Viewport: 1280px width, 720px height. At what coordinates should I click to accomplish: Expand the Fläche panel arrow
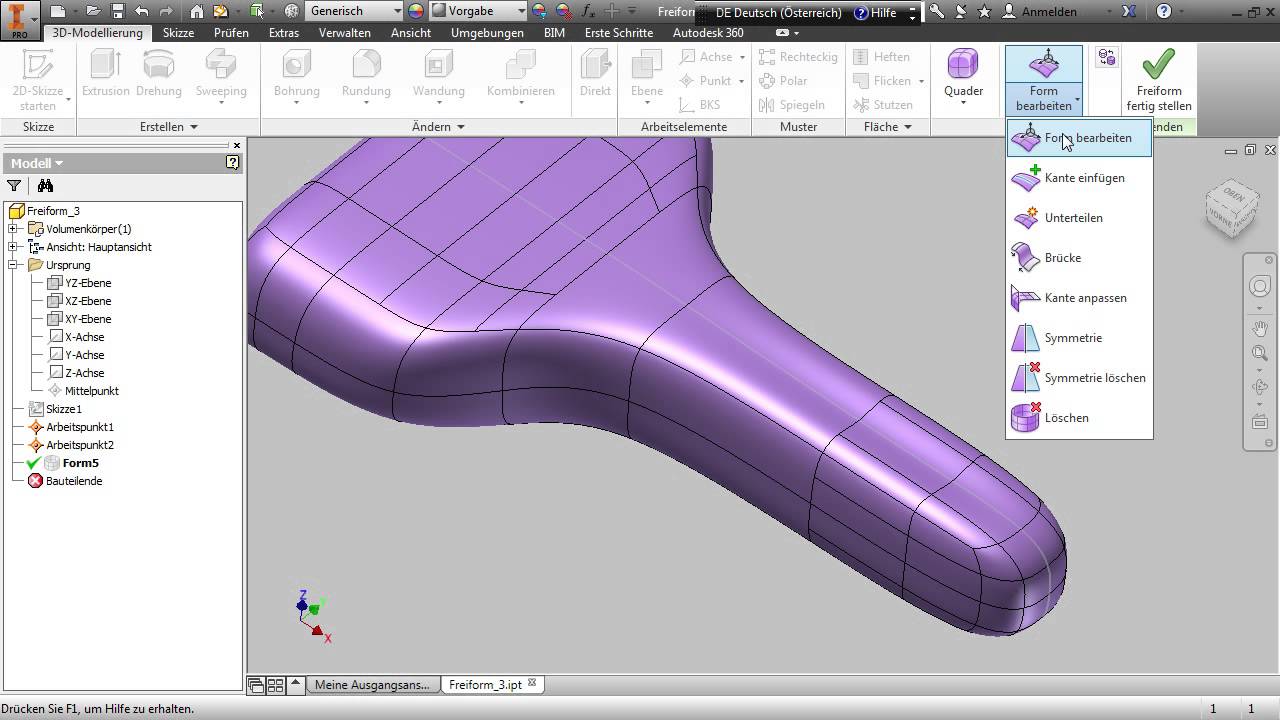click(x=908, y=127)
